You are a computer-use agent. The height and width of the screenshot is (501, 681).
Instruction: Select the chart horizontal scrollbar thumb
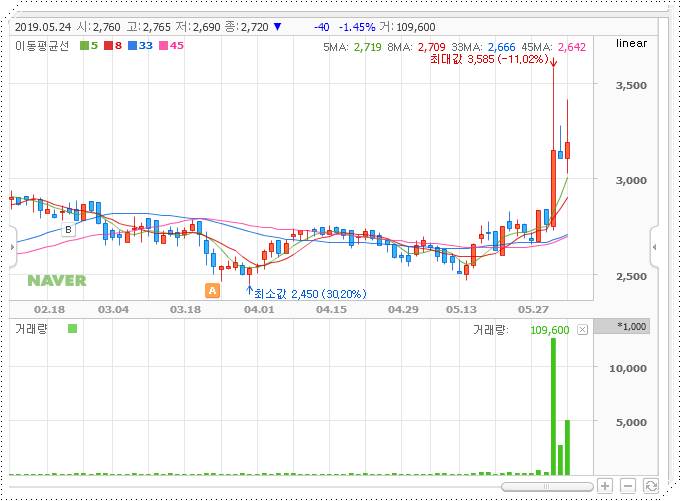(x=547, y=487)
